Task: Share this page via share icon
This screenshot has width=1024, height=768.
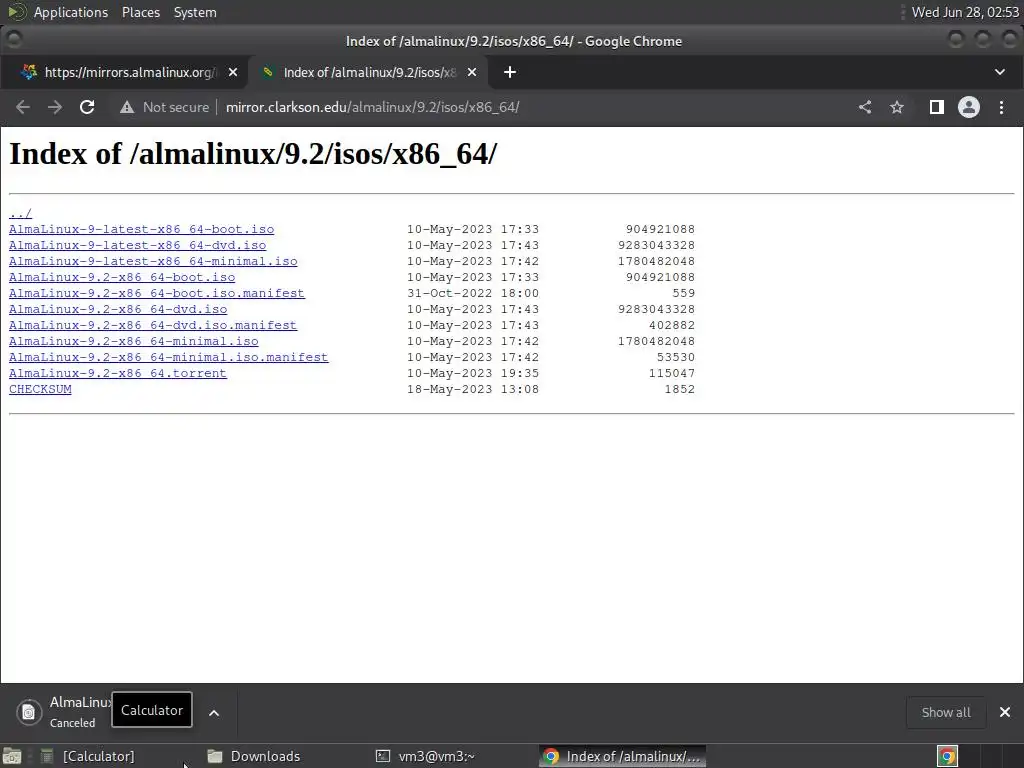Action: click(865, 107)
